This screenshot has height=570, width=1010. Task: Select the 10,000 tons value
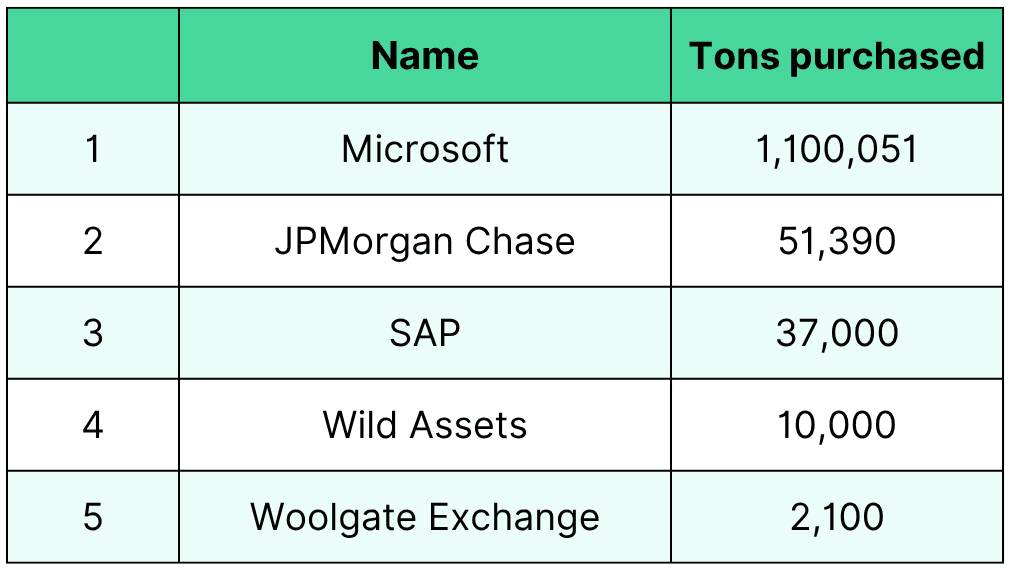837,425
